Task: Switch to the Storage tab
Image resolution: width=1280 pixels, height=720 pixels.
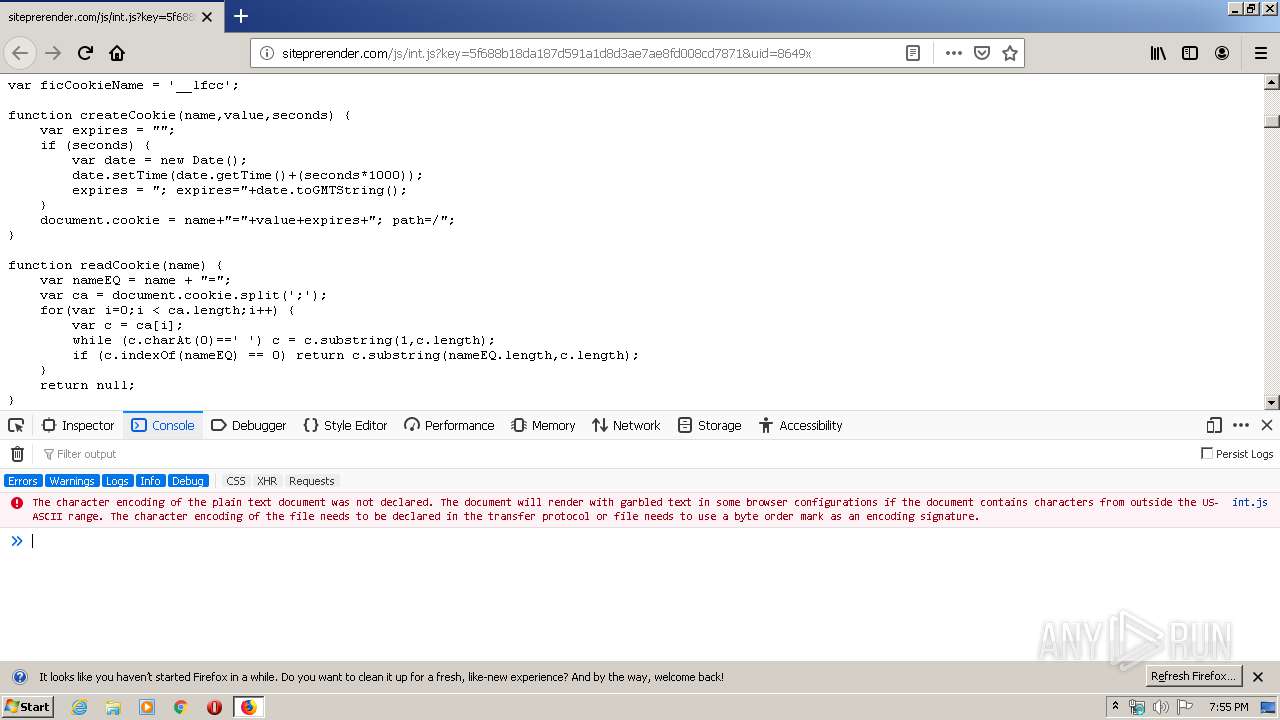Action: point(709,425)
